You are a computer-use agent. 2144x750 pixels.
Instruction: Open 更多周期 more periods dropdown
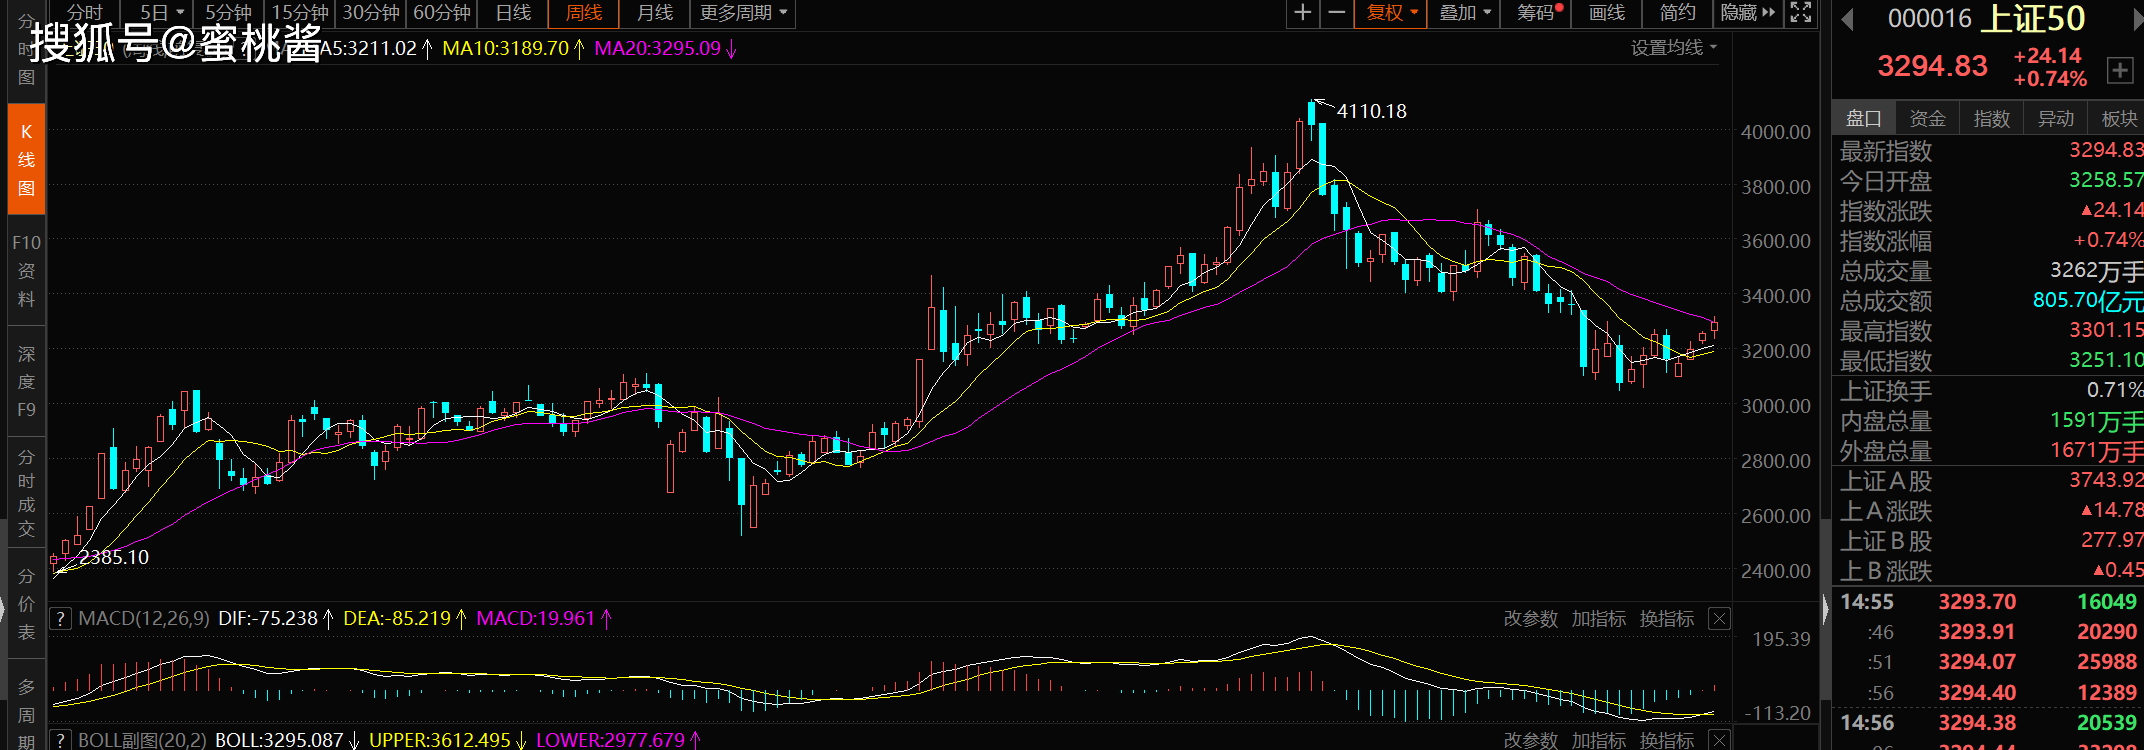click(743, 13)
